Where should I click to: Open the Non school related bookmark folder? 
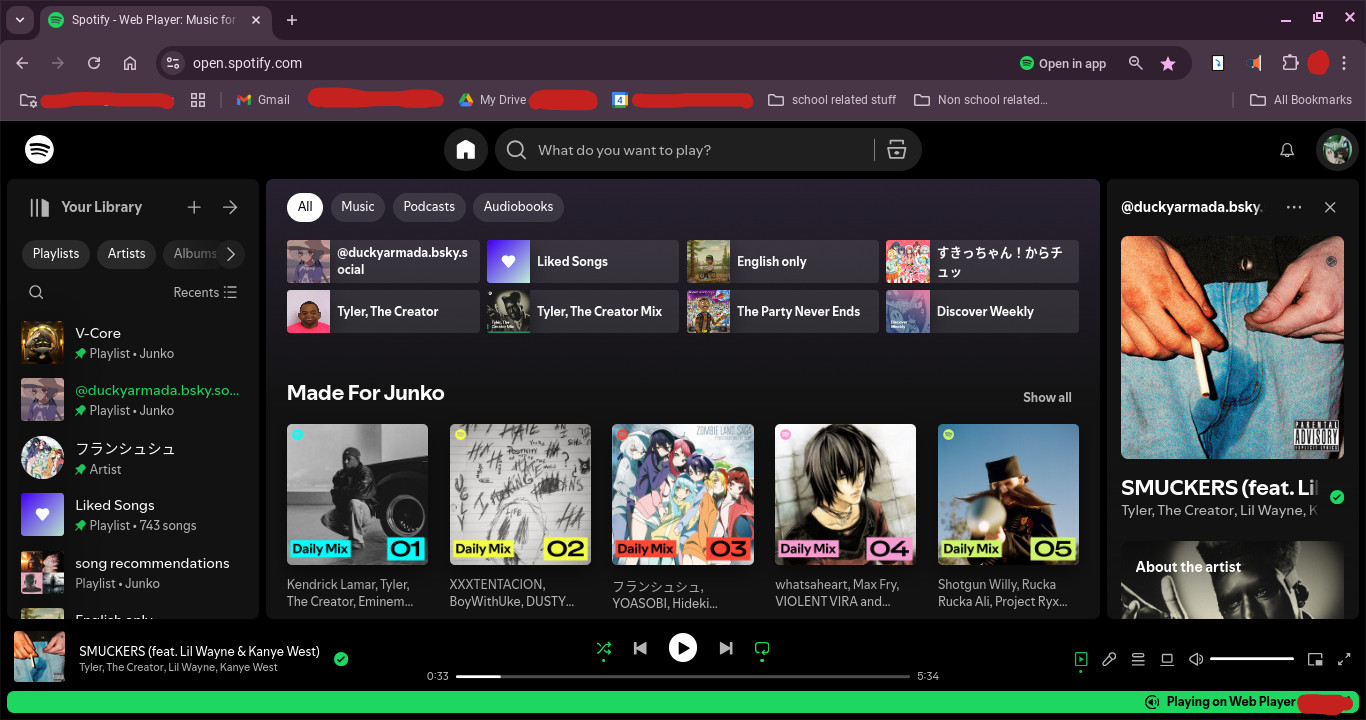click(980, 100)
